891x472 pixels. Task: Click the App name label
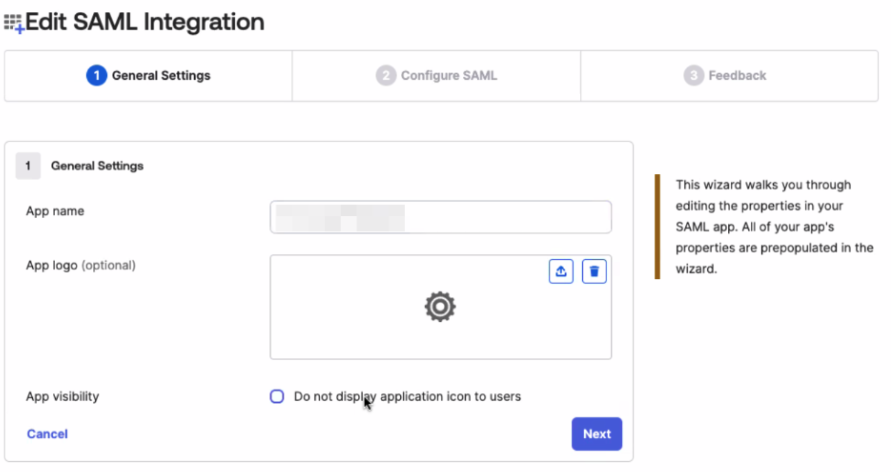coord(55,211)
